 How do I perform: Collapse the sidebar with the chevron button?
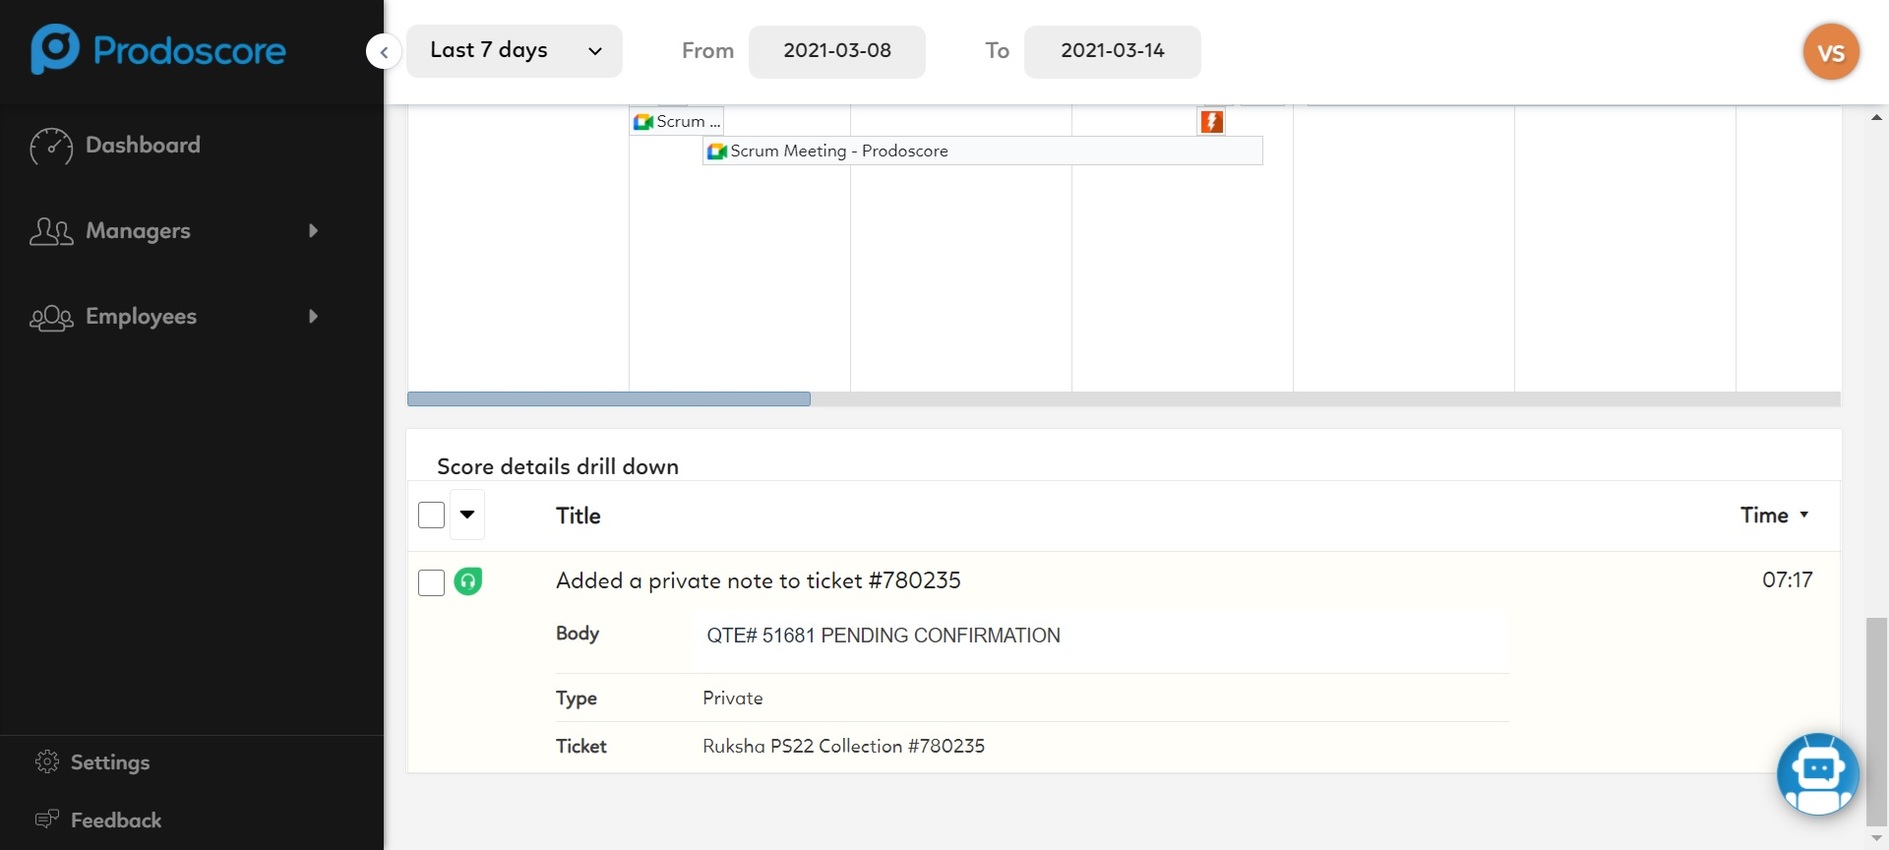(384, 51)
